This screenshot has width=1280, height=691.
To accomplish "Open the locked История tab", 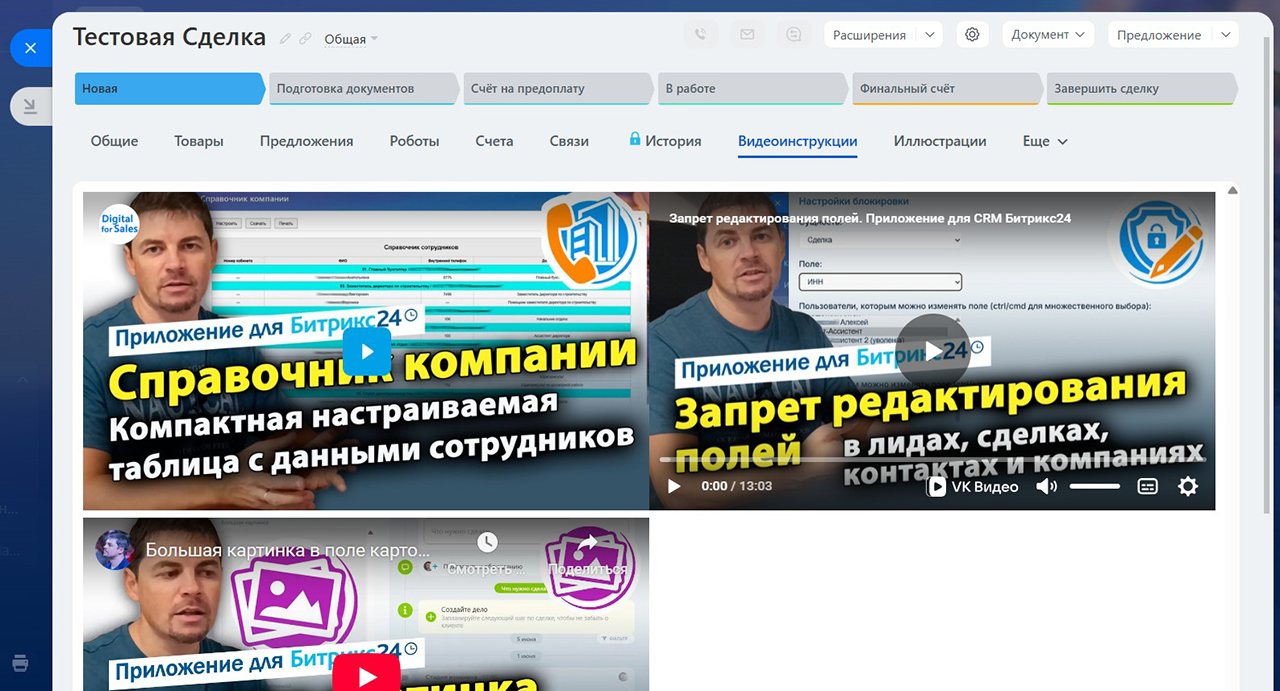I will (665, 141).
